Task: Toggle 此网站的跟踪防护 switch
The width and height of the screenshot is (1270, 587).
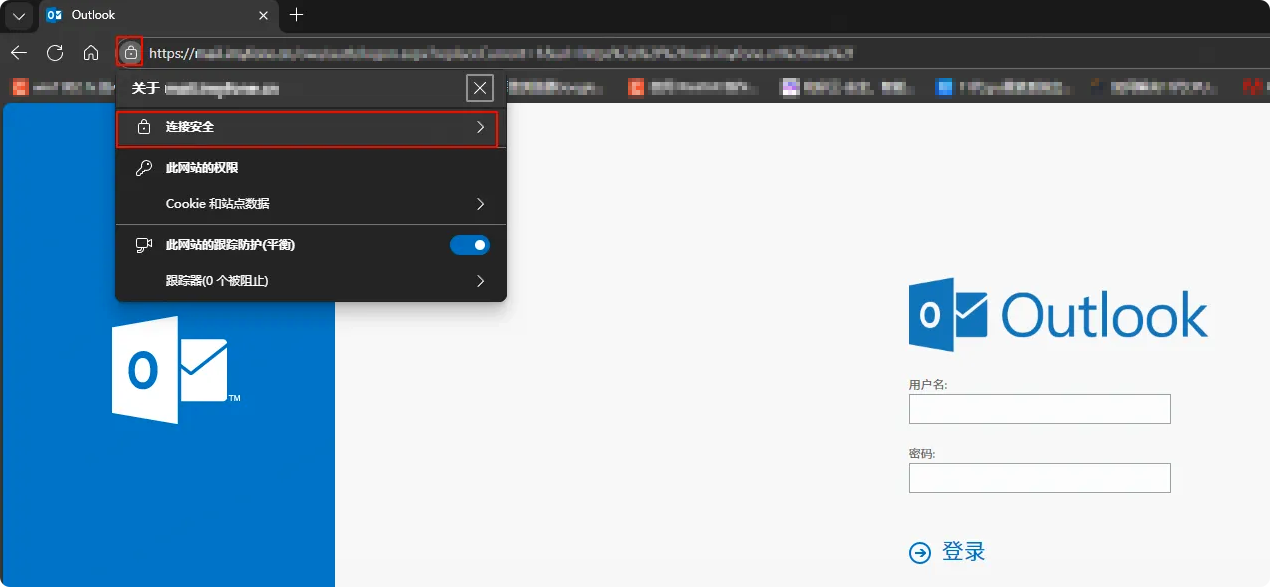Action: (470, 245)
